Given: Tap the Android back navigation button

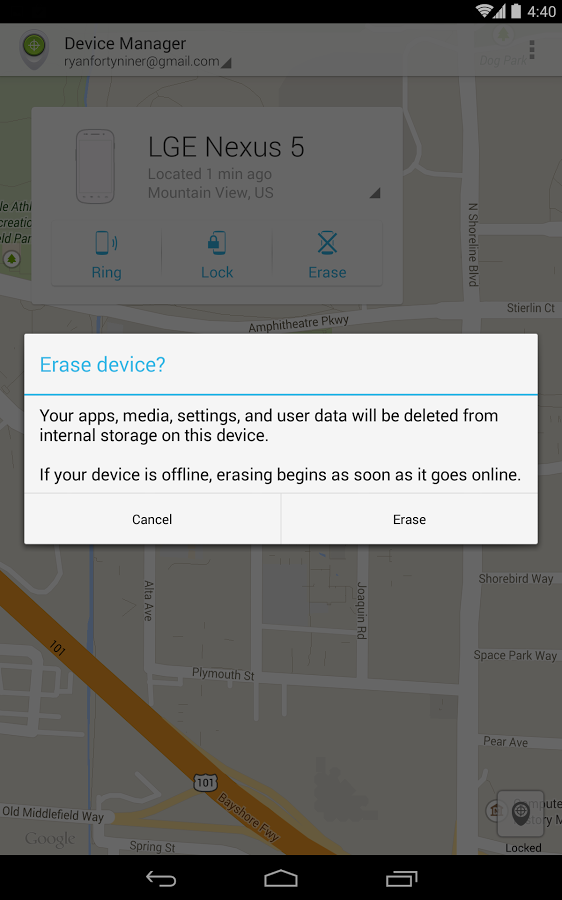Looking at the screenshot, I should (161, 878).
